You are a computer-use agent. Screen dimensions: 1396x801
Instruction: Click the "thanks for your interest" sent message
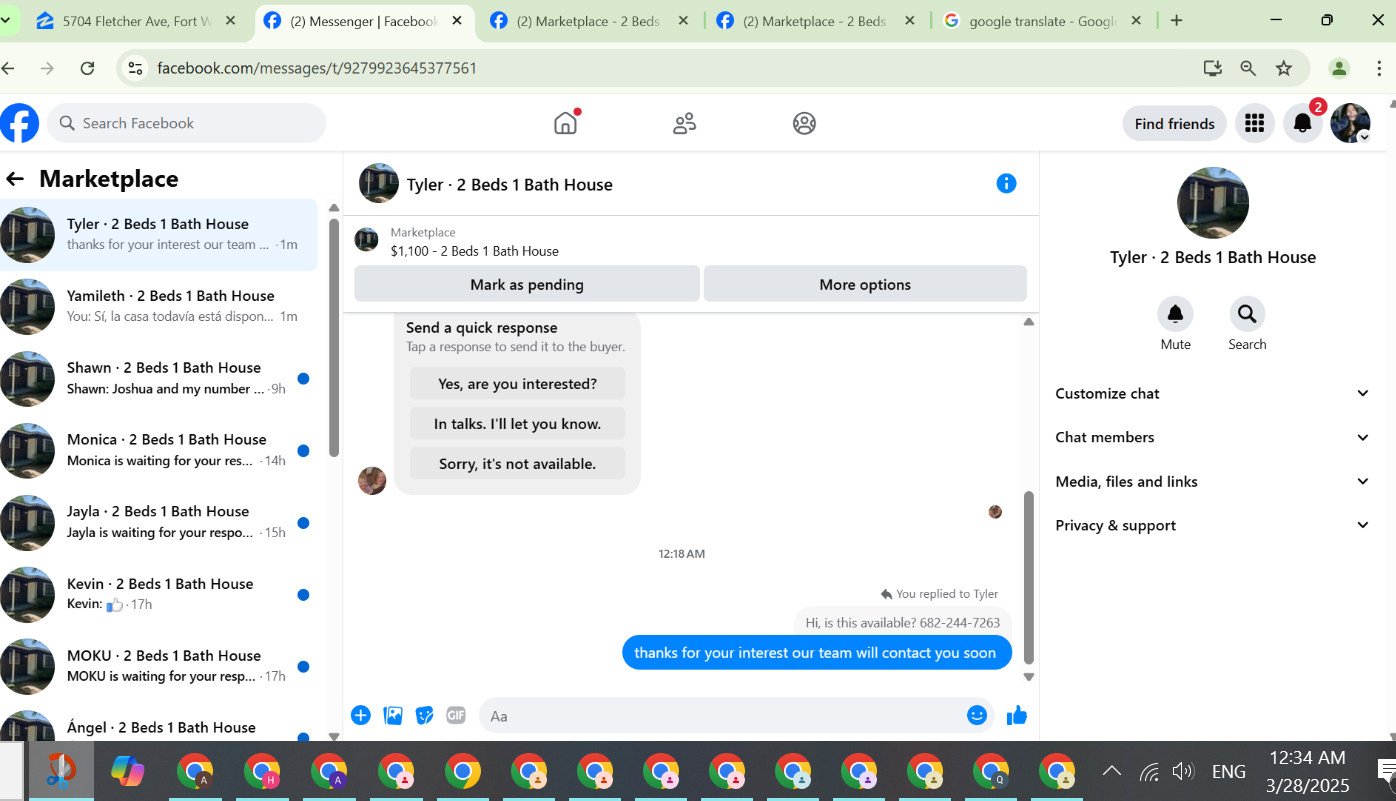click(816, 653)
